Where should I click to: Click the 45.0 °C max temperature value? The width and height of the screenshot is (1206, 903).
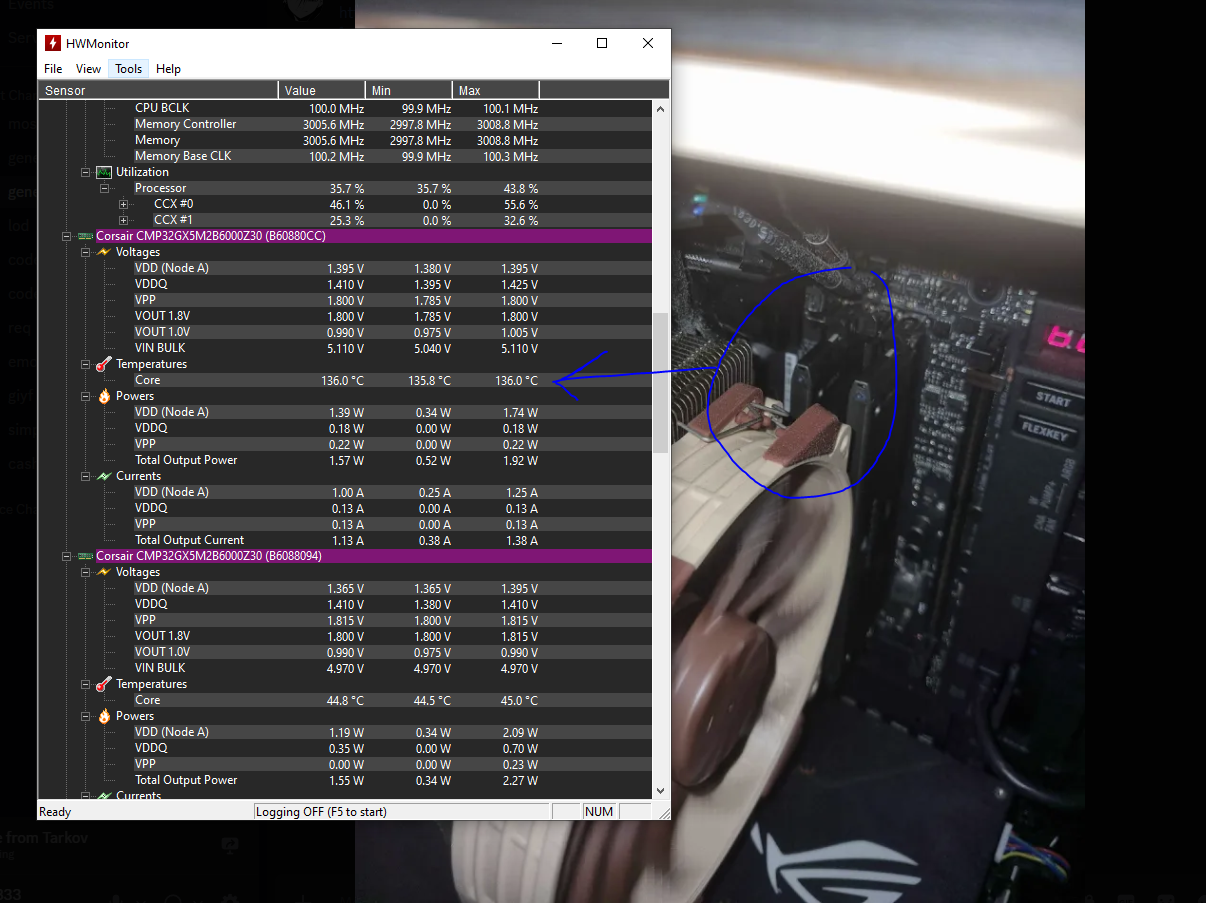point(519,700)
